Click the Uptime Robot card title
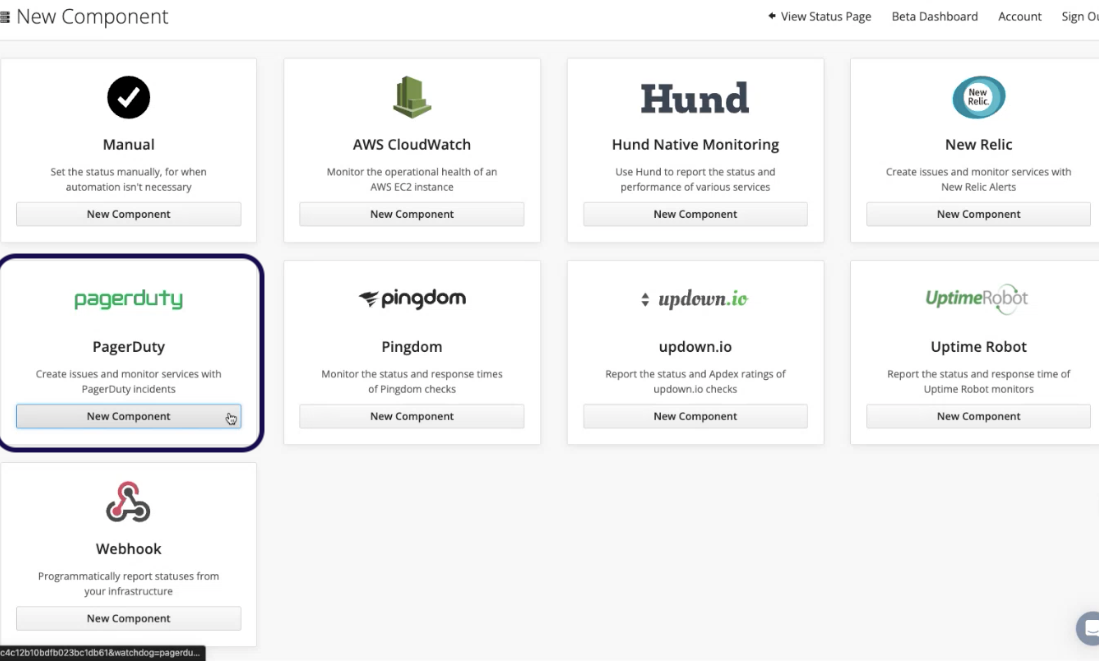This screenshot has width=1099, height=661. click(x=978, y=347)
